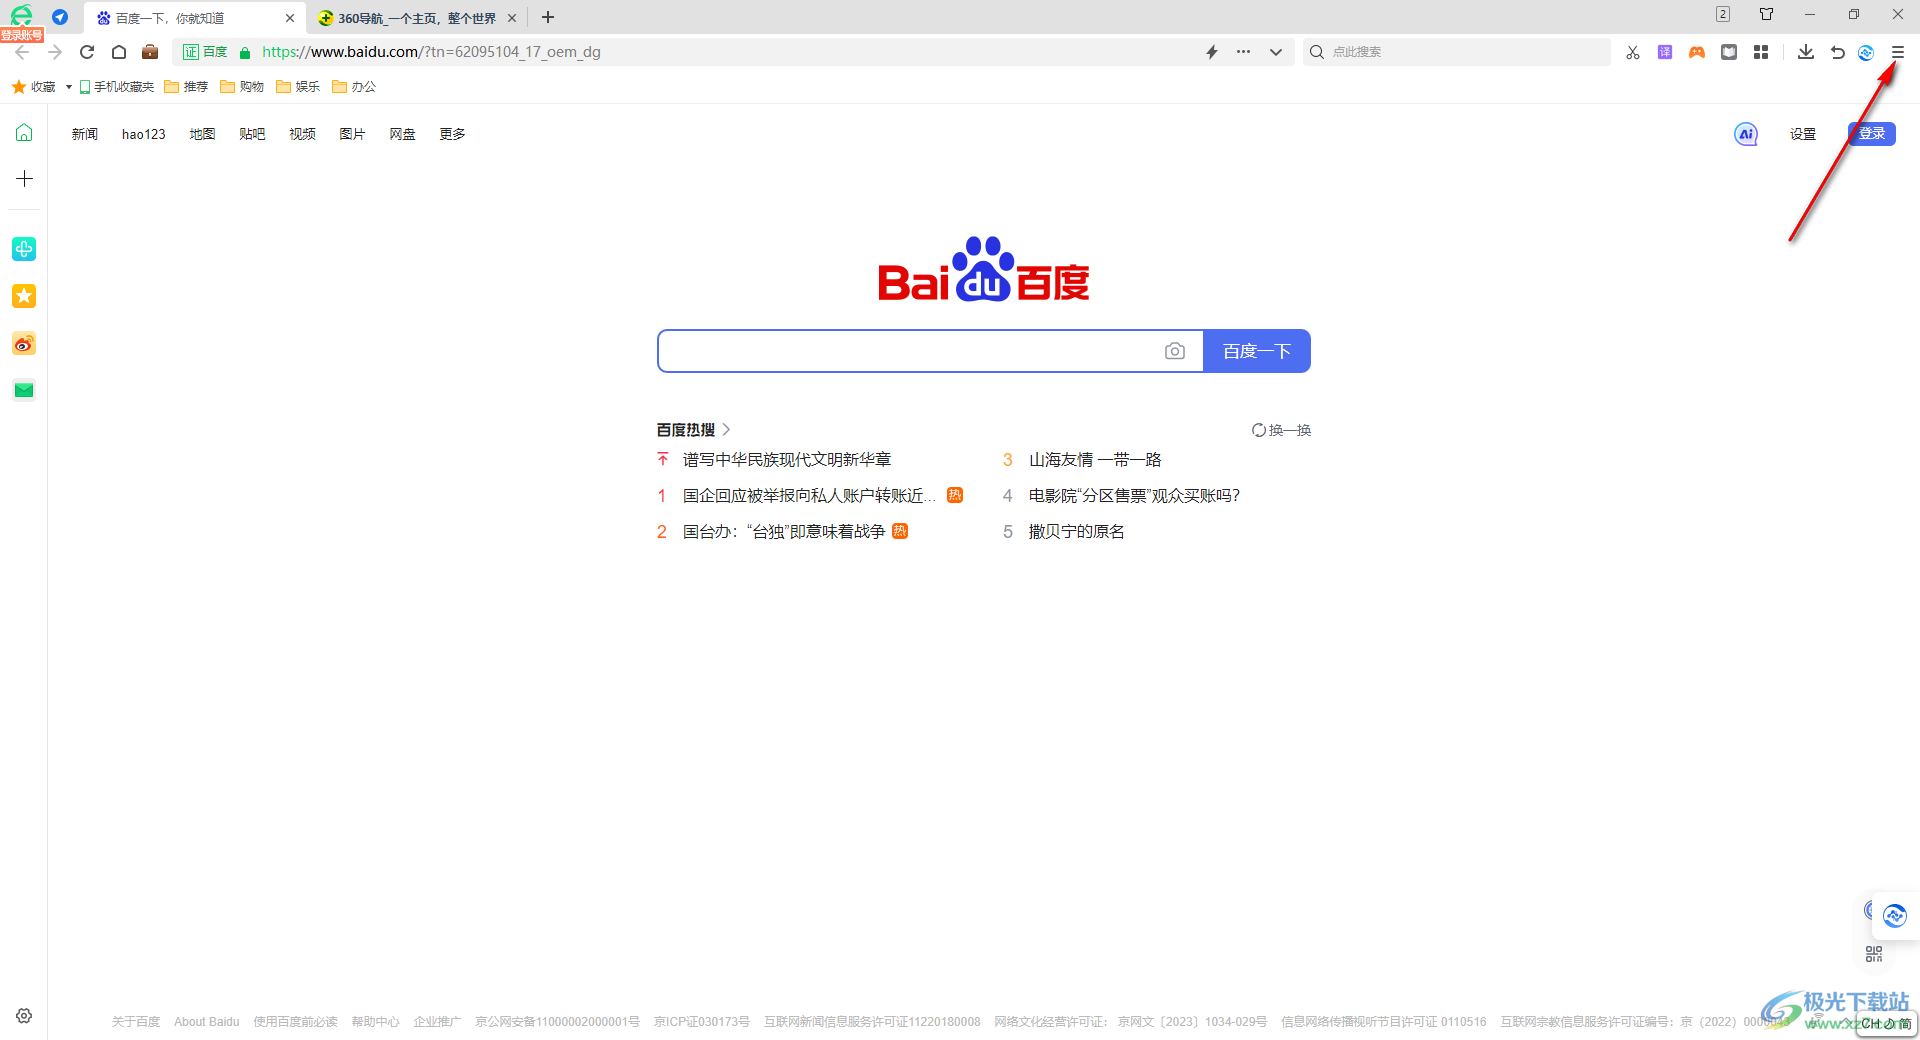Click the address bar URL
1920x1040 pixels.
(x=431, y=52)
